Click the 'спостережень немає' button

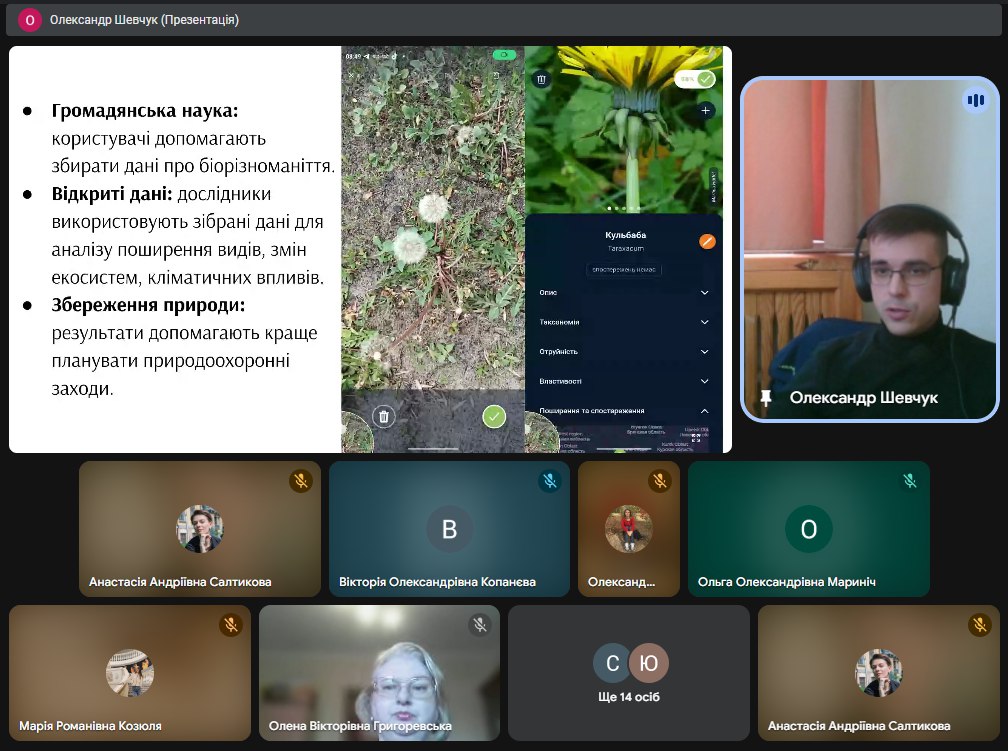pos(625,270)
